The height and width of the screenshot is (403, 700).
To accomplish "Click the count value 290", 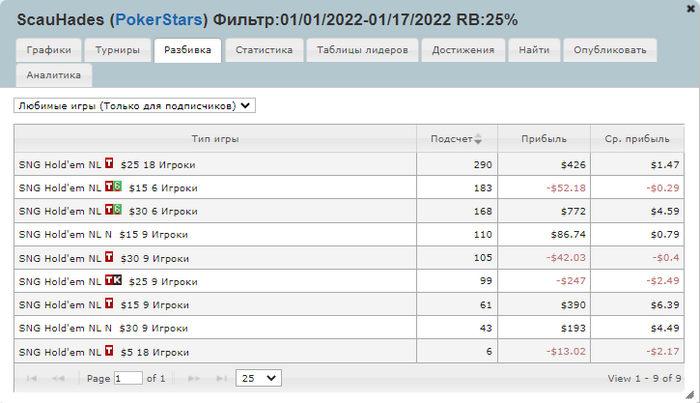I will click(x=483, y=165).
